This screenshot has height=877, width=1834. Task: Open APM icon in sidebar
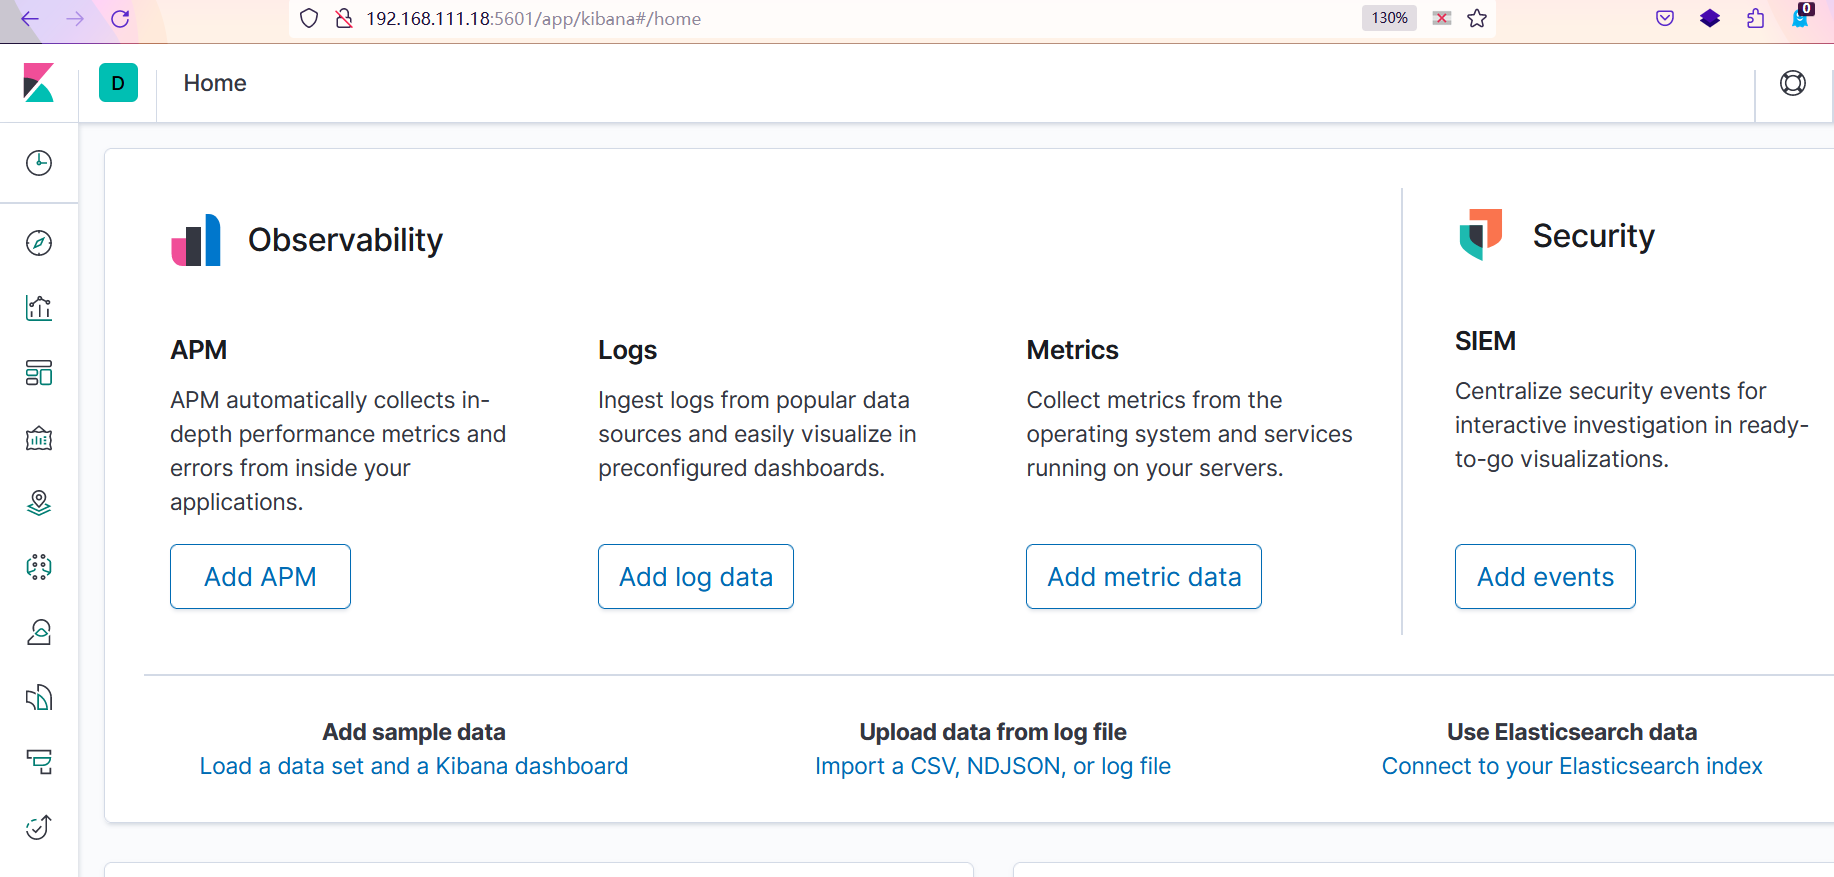point(39,762)
